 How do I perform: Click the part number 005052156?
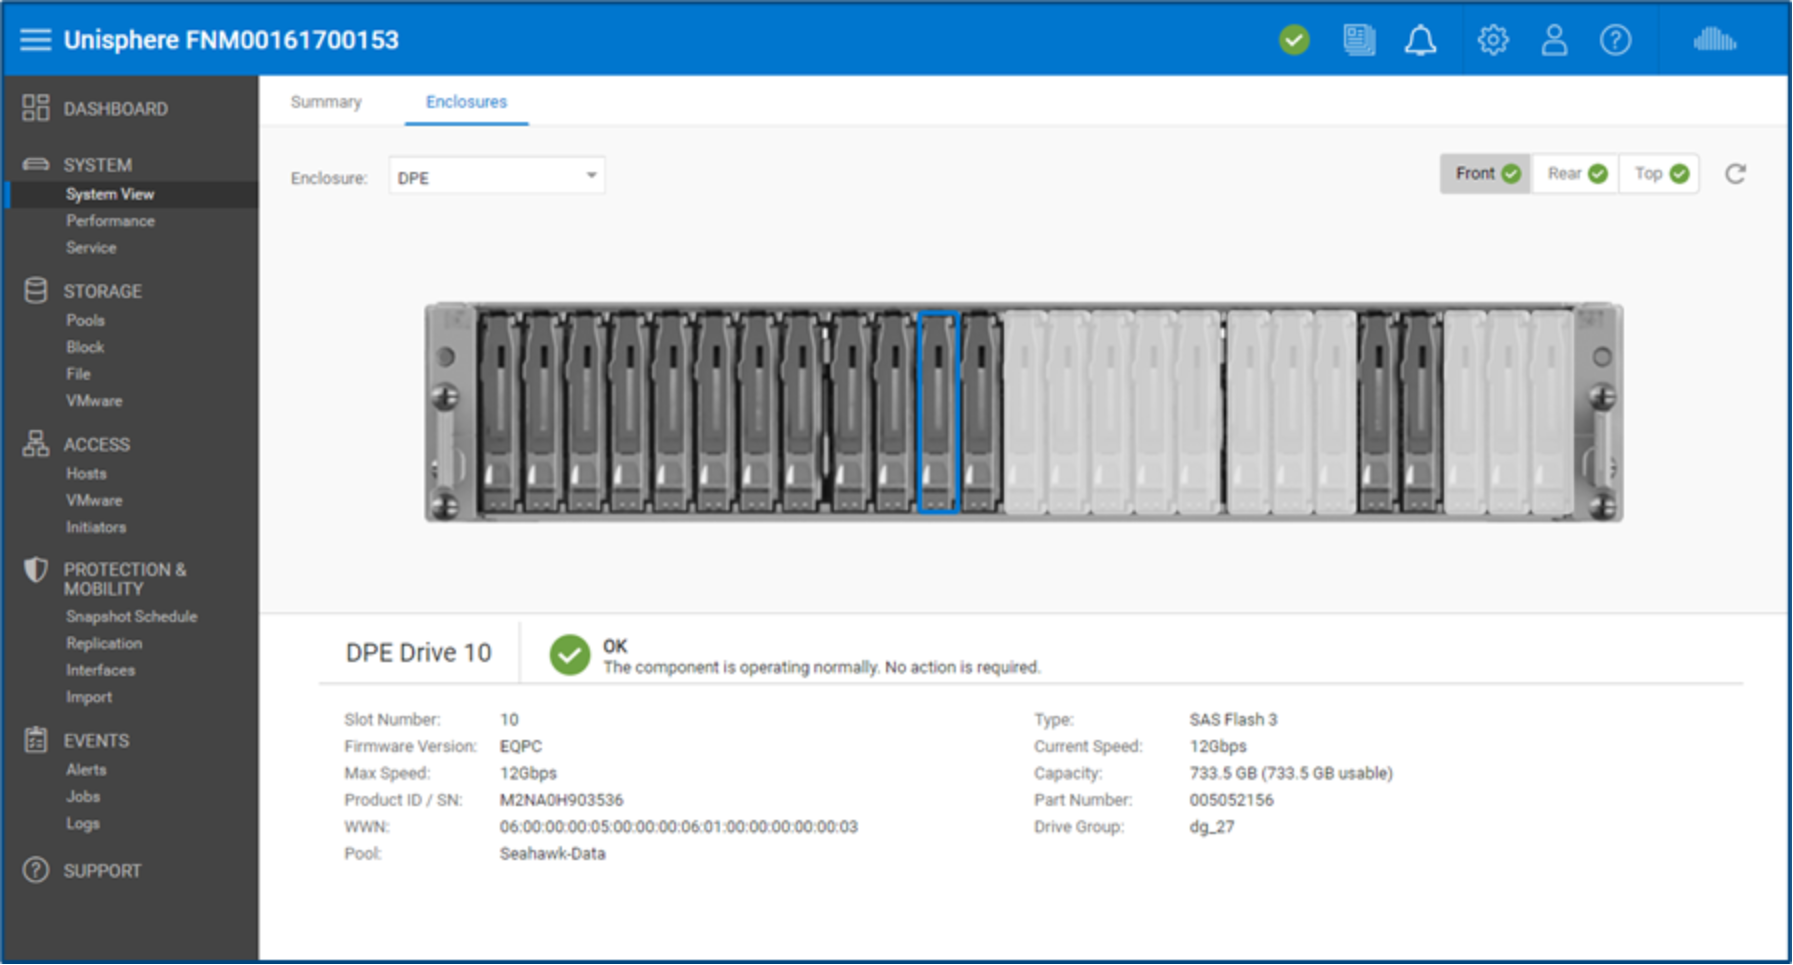1231,800
